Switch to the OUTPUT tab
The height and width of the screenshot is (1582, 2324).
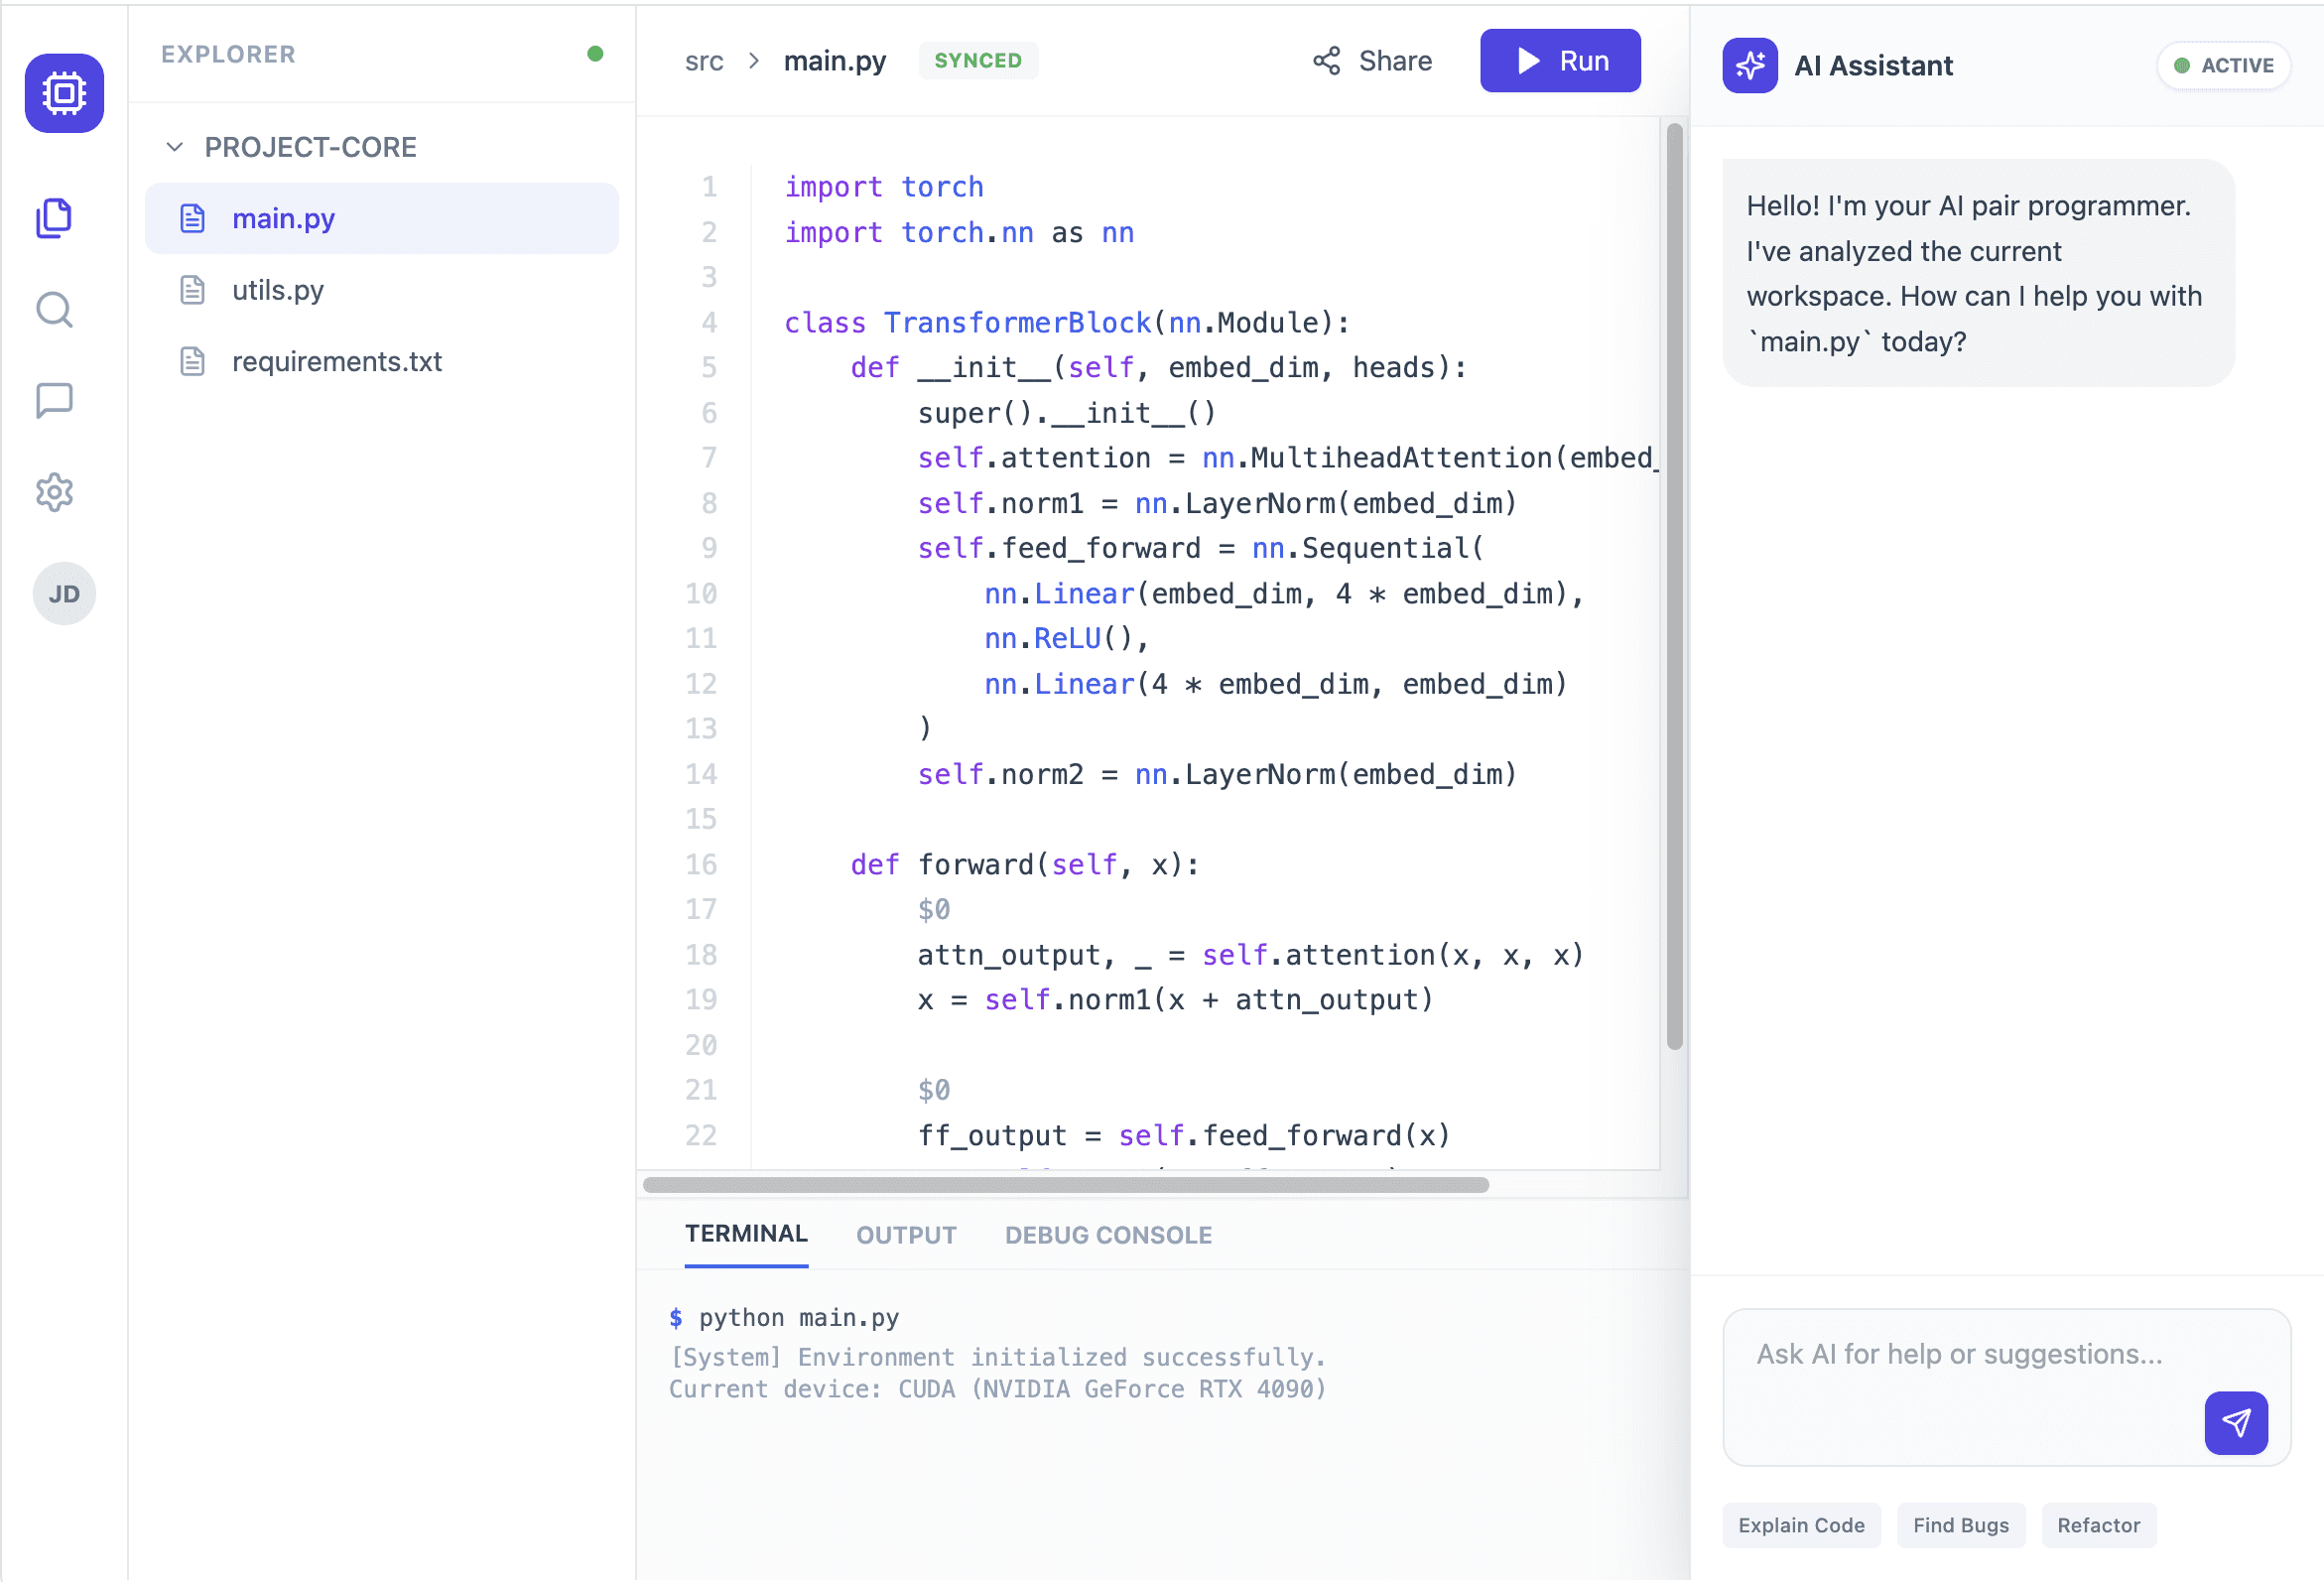click(x=905, y=1235)
